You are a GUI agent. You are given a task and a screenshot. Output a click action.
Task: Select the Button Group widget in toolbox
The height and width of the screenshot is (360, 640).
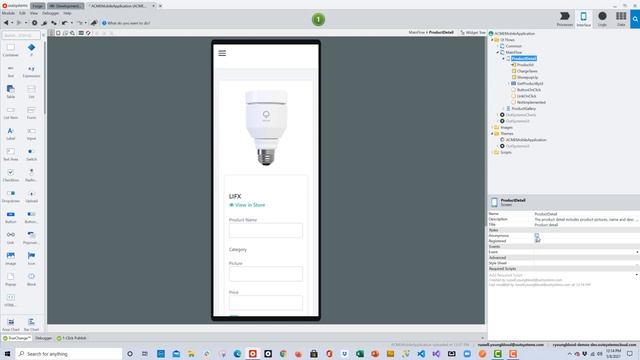[x=31, y=217]
